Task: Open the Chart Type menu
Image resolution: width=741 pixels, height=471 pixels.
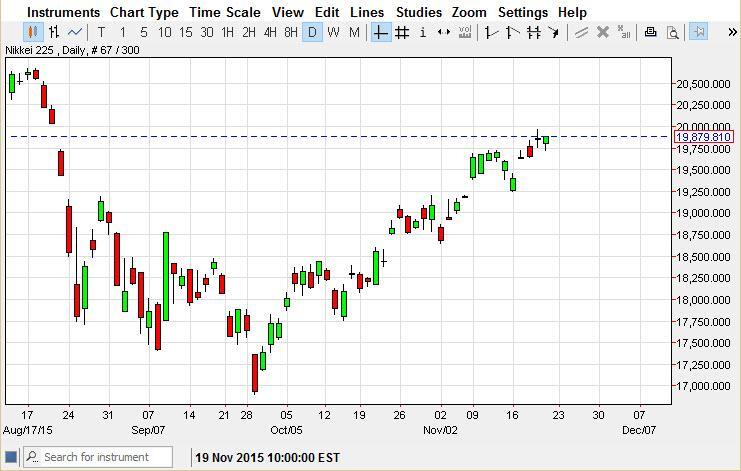Action: coord(144,12)
